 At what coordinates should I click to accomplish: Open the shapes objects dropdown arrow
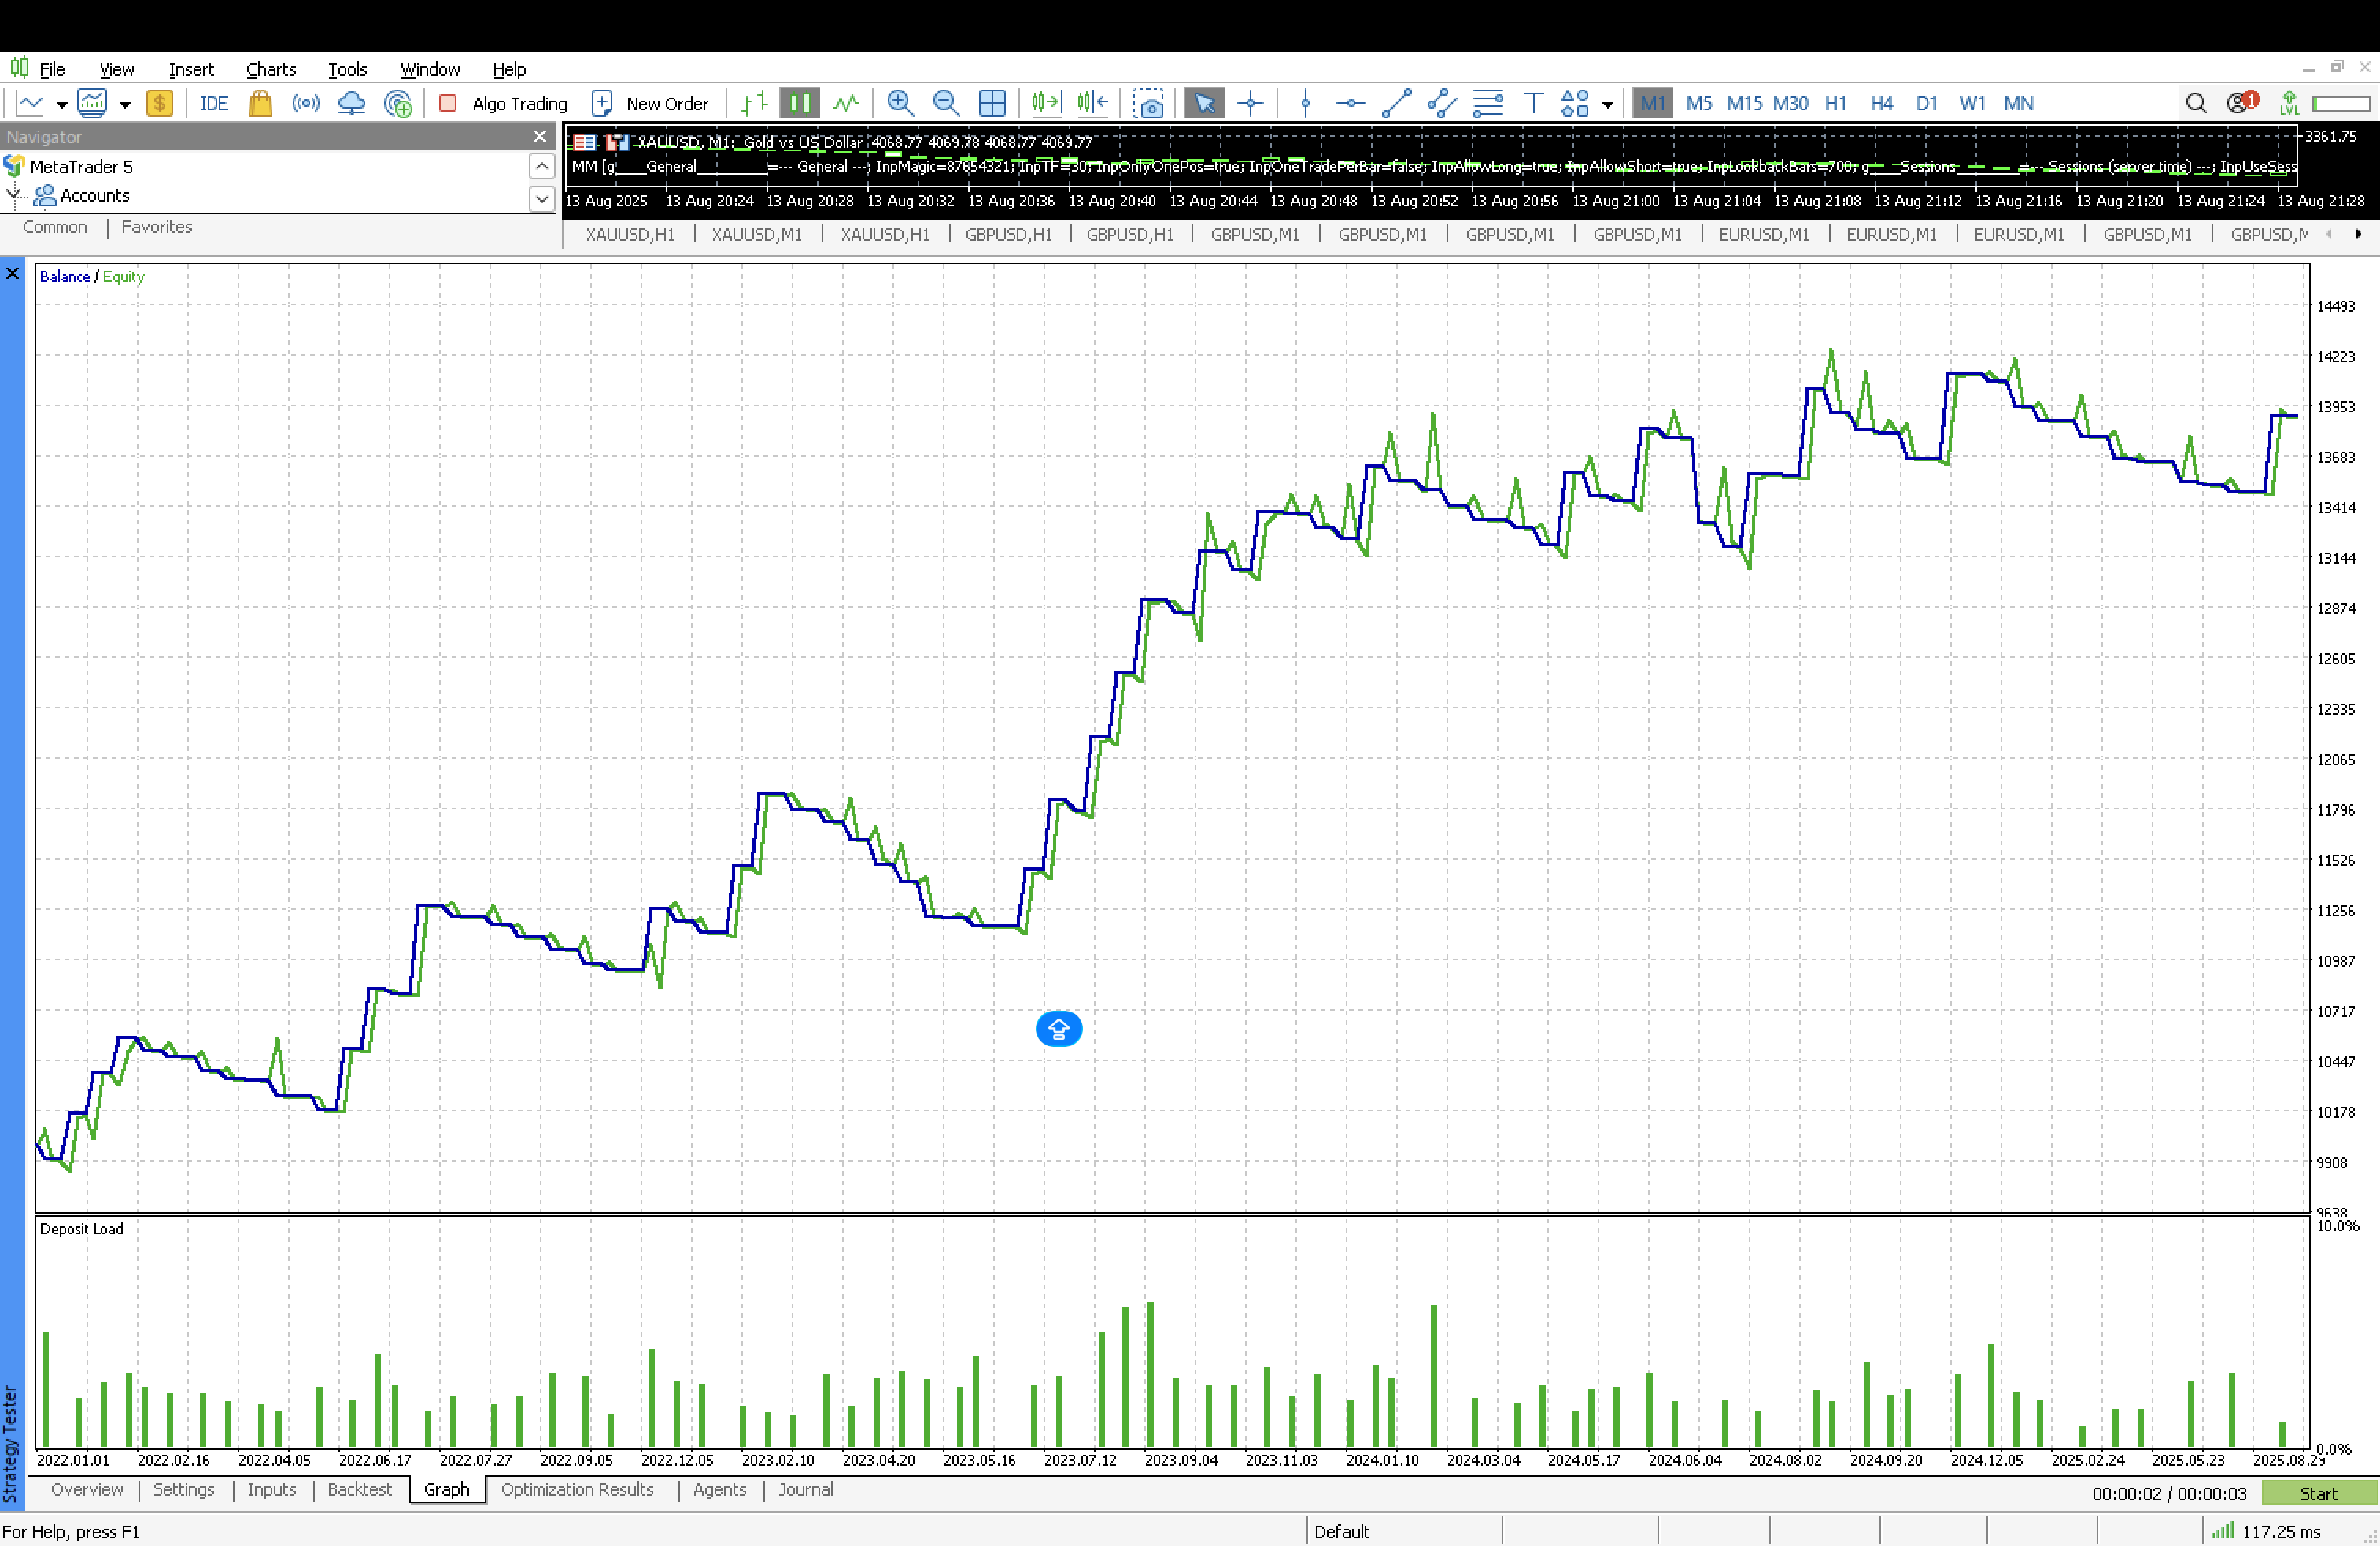(x=1608, y=104)
